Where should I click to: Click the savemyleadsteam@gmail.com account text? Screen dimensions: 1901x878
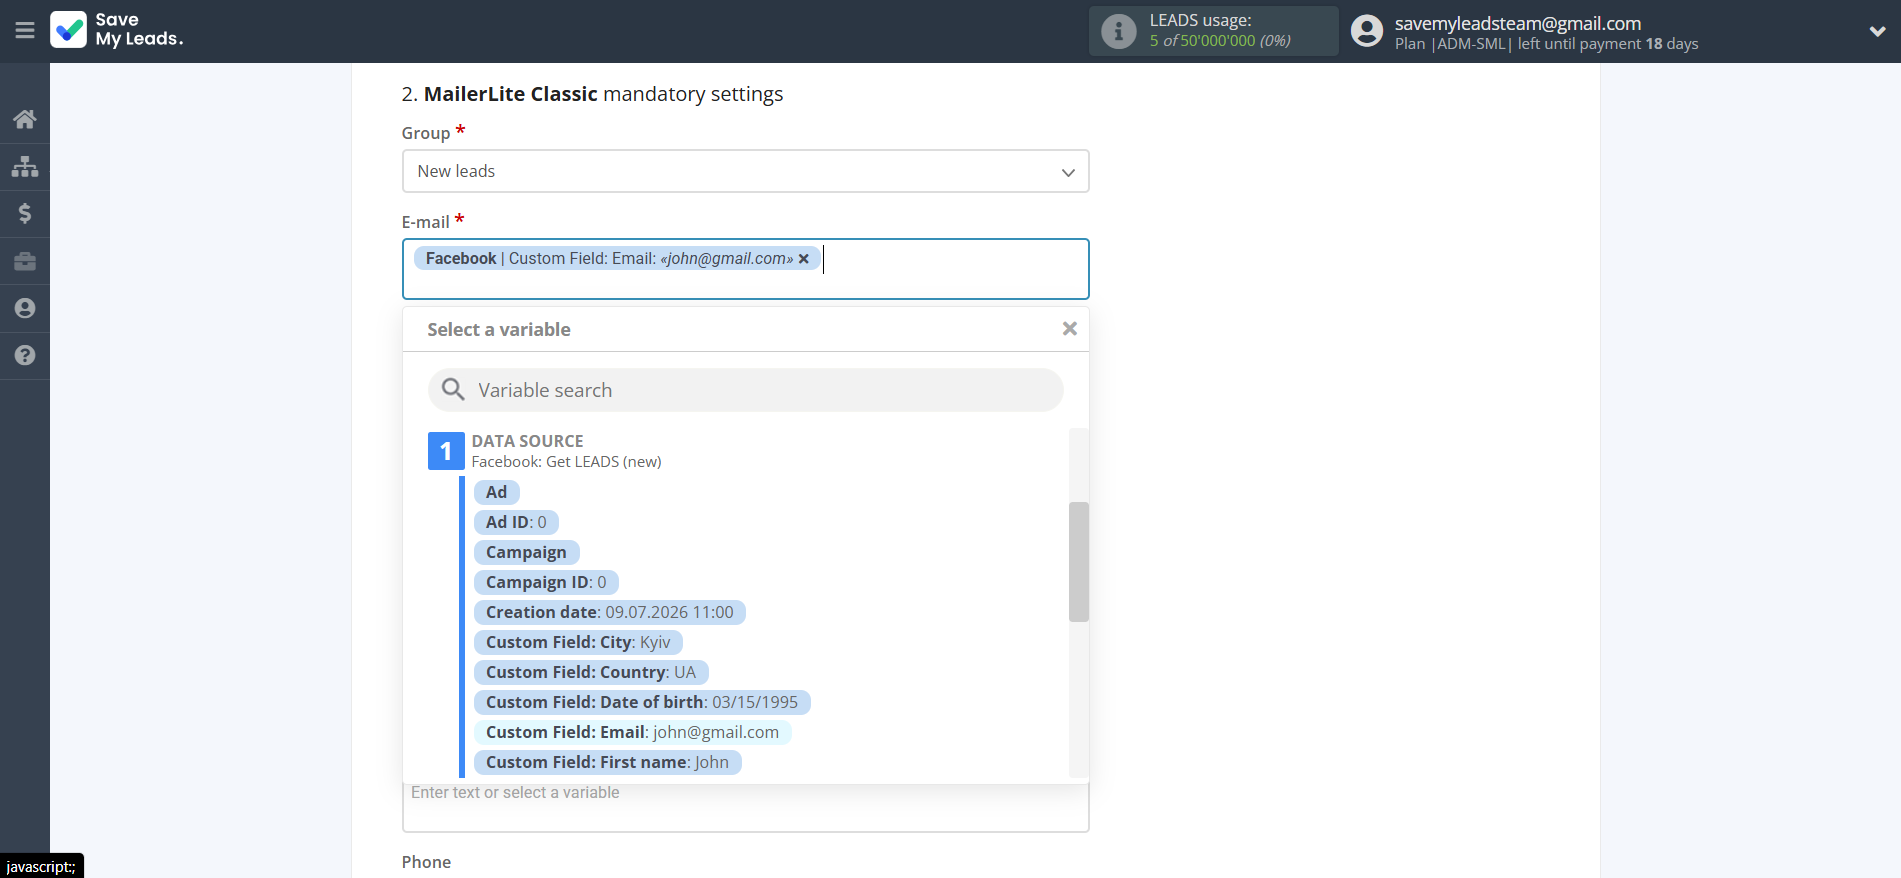tap(1517, 23)
